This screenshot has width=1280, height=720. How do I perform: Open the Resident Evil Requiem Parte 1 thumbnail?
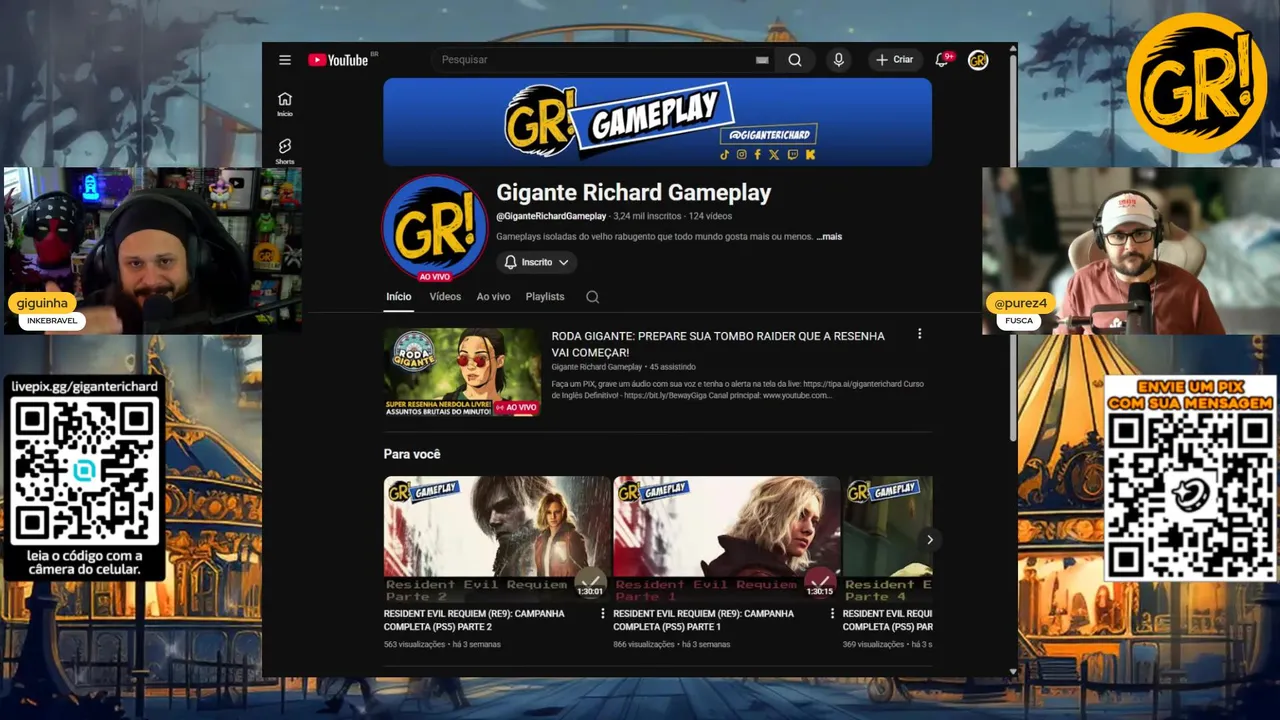pos(727,539)
